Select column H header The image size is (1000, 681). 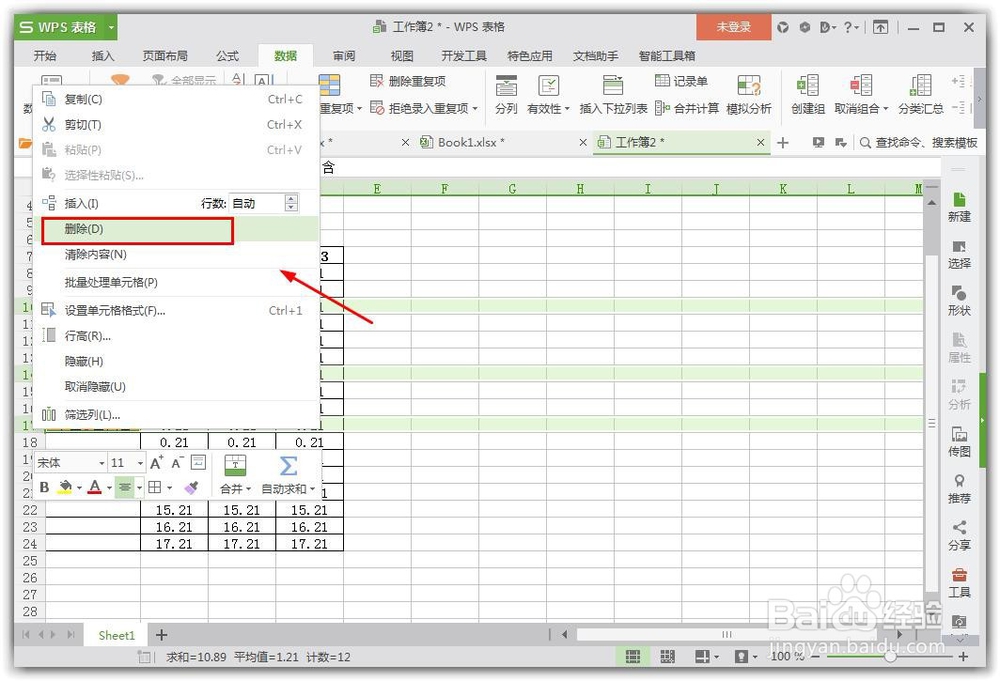point(580,189)
